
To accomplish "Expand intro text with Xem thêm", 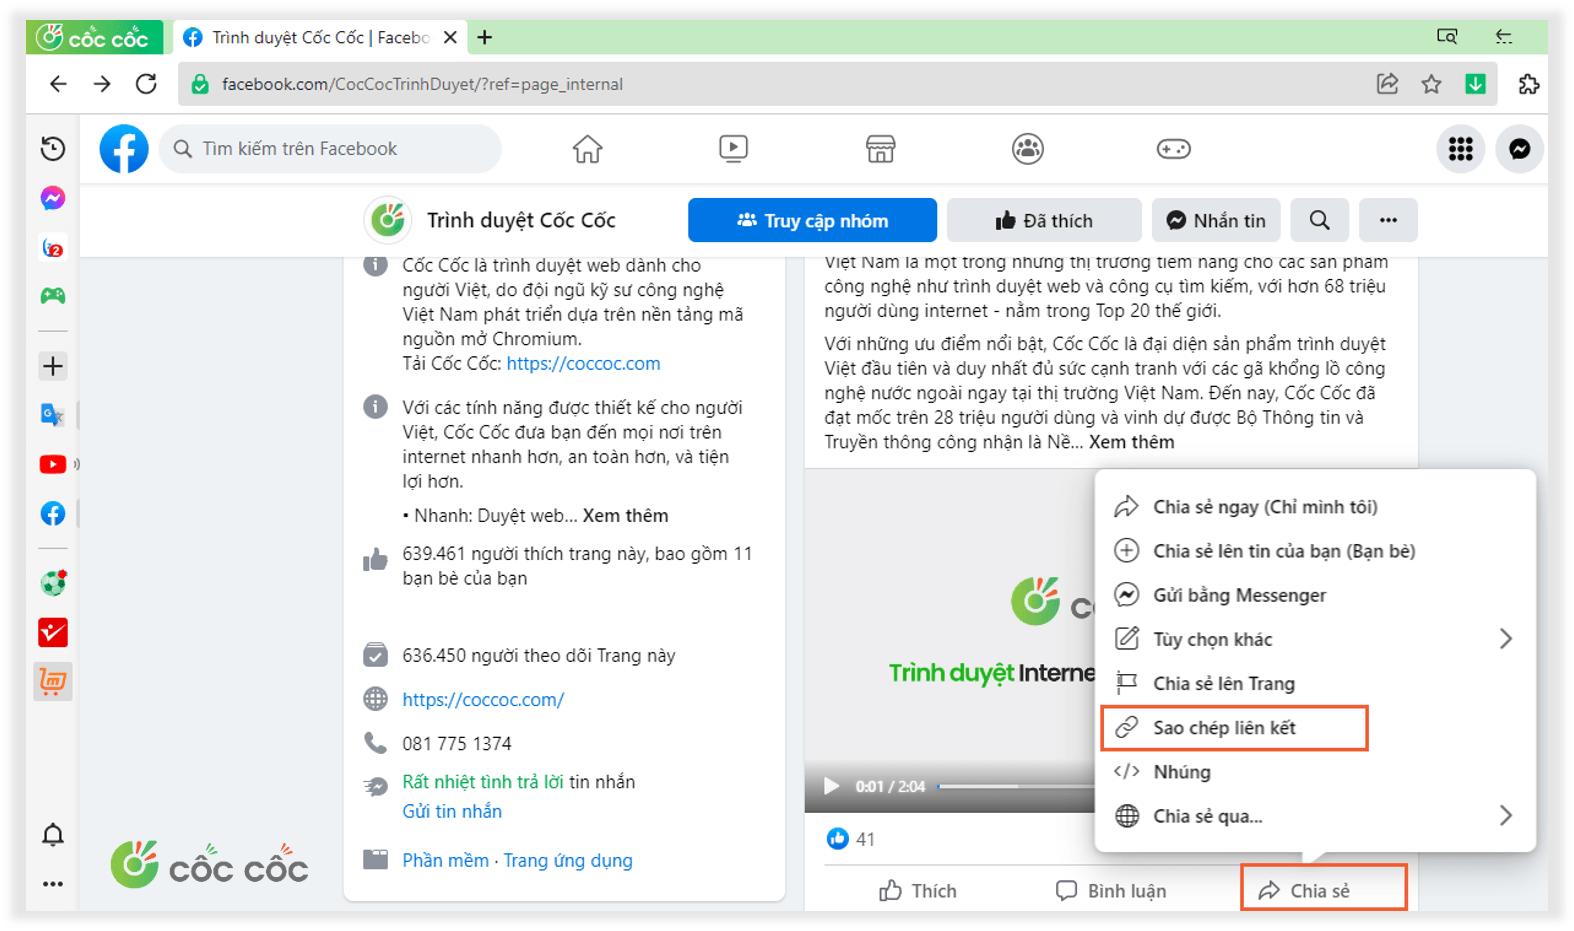I will click(x=625, y=515).
